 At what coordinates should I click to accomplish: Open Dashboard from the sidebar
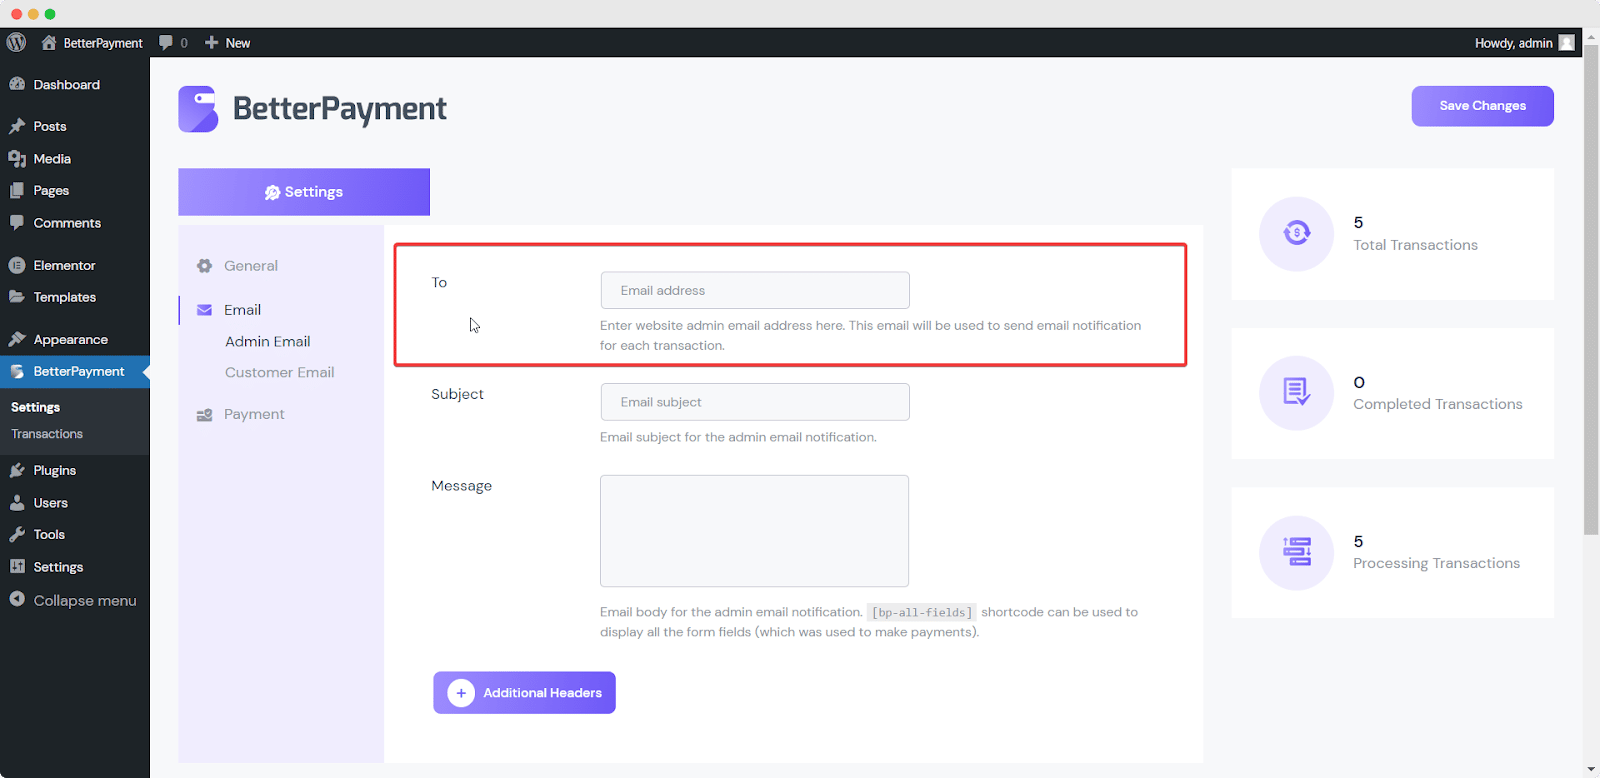coord(67,85)
